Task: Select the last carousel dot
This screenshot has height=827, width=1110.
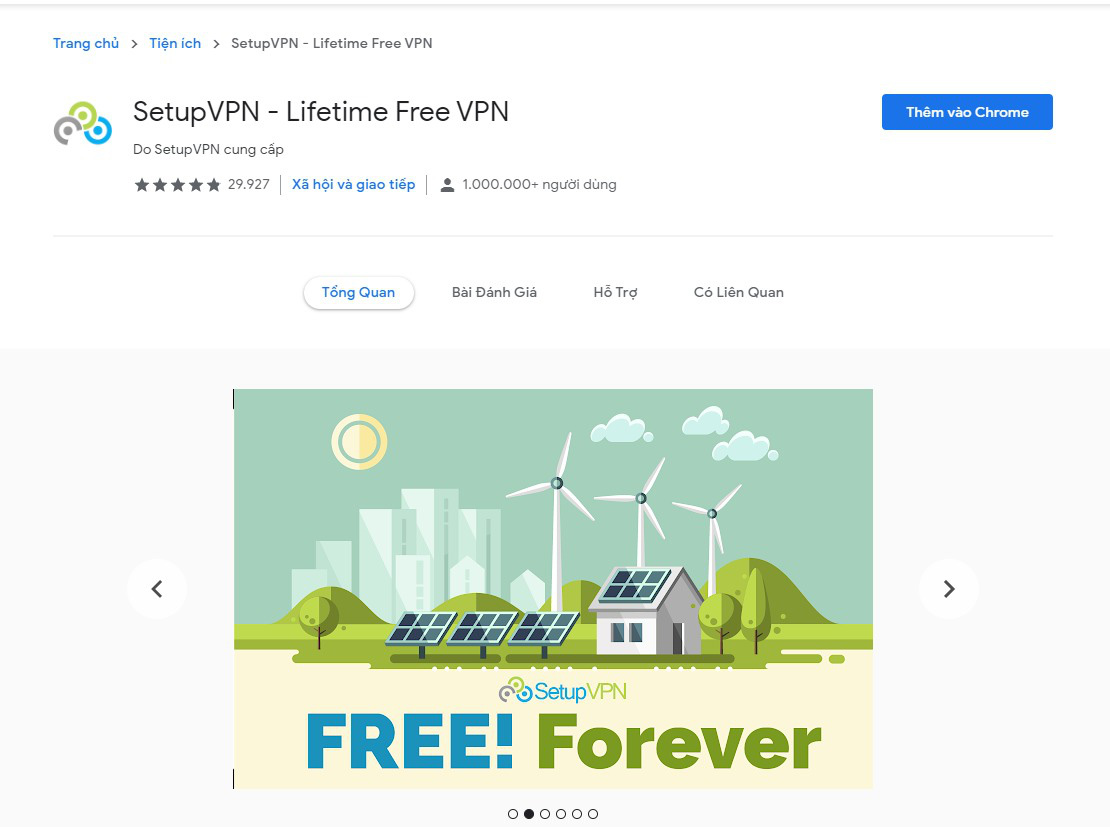Action: [593, 814]
